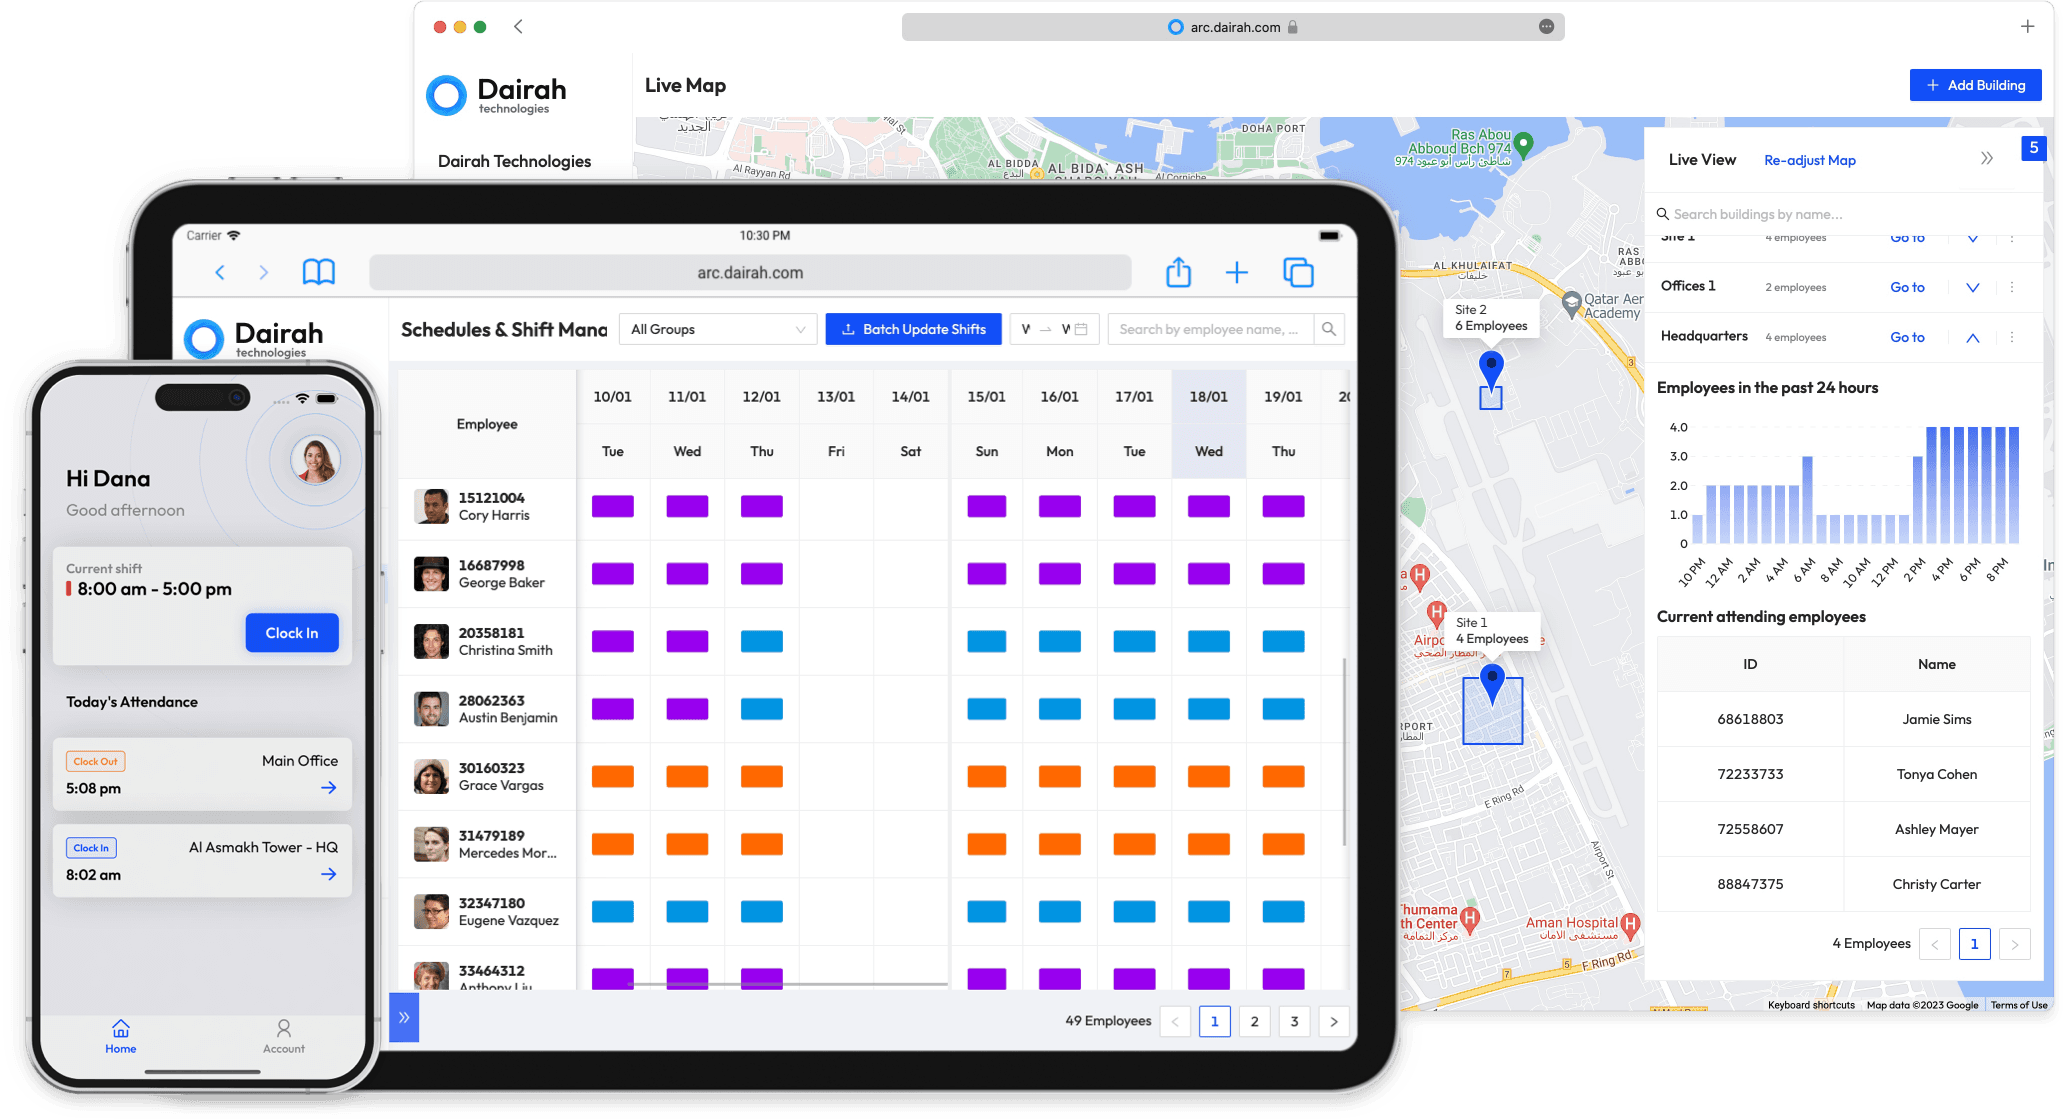Click Cory Harris purple shift on 10/01

pos(613,506)
